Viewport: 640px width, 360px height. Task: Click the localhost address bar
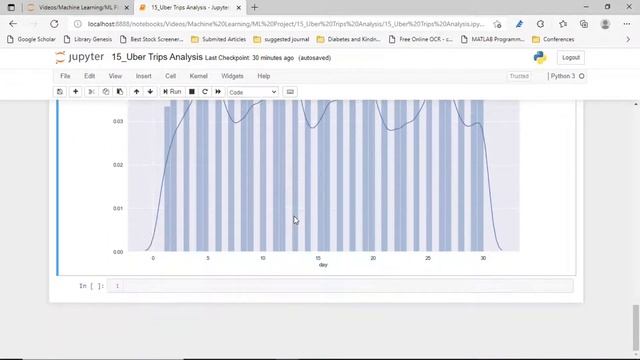coord(286,24)
